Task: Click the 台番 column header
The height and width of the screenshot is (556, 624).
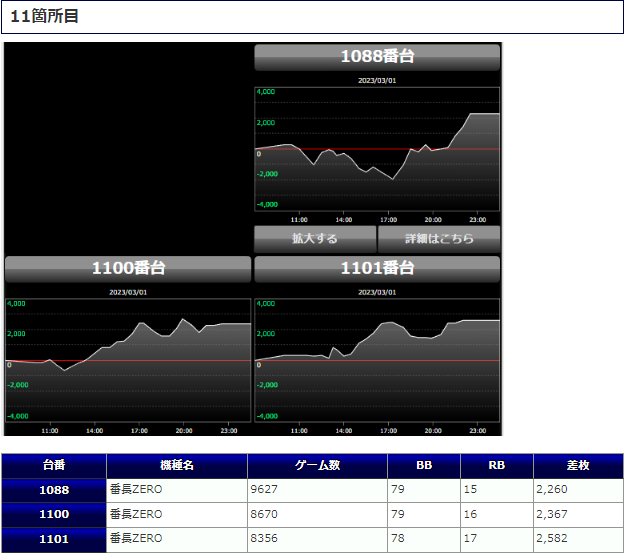Action: point(54,466)
